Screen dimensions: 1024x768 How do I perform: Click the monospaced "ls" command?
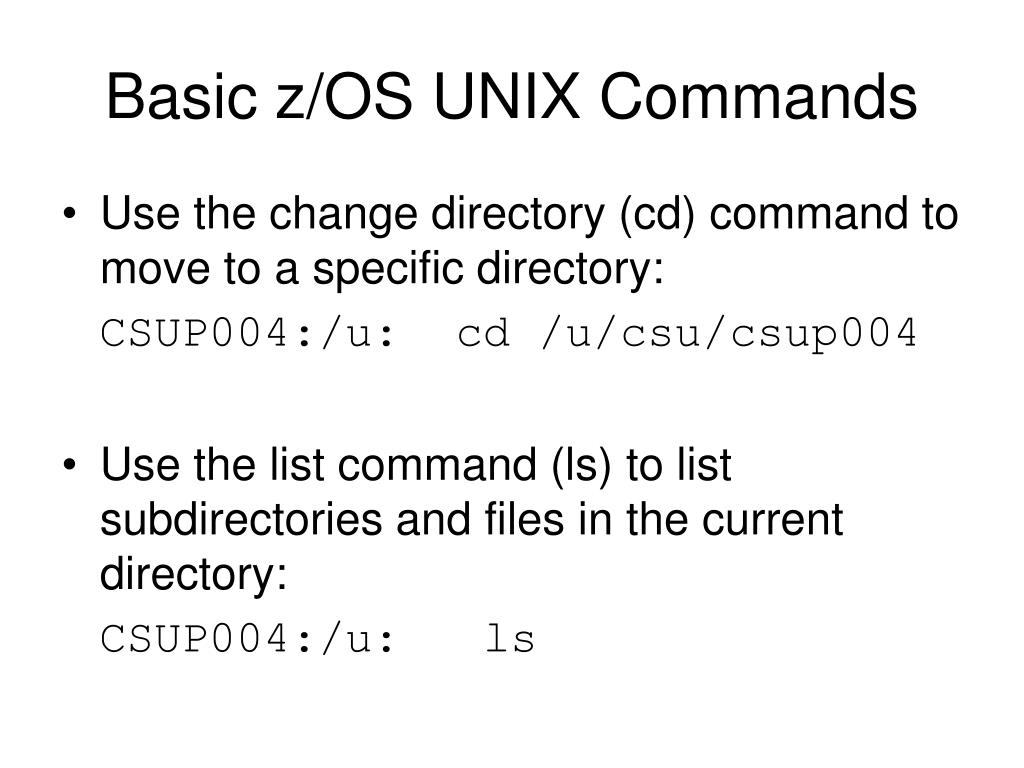[x=510, y=638]
